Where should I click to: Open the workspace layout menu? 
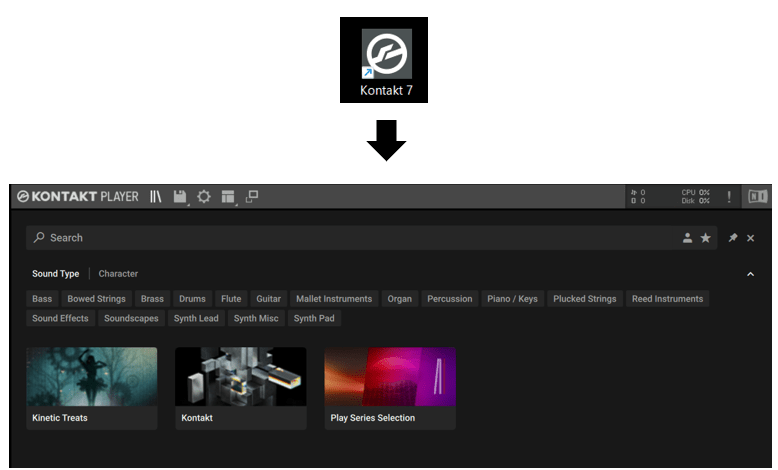tap(228, 197)
